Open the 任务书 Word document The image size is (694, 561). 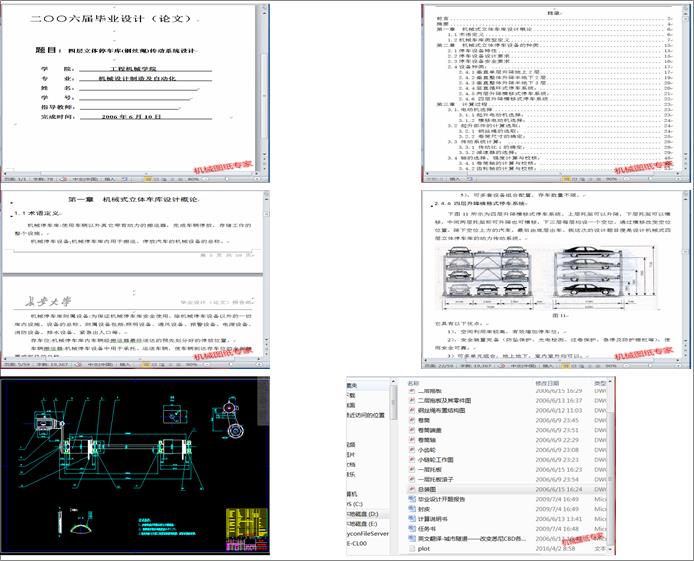(427, 529)
